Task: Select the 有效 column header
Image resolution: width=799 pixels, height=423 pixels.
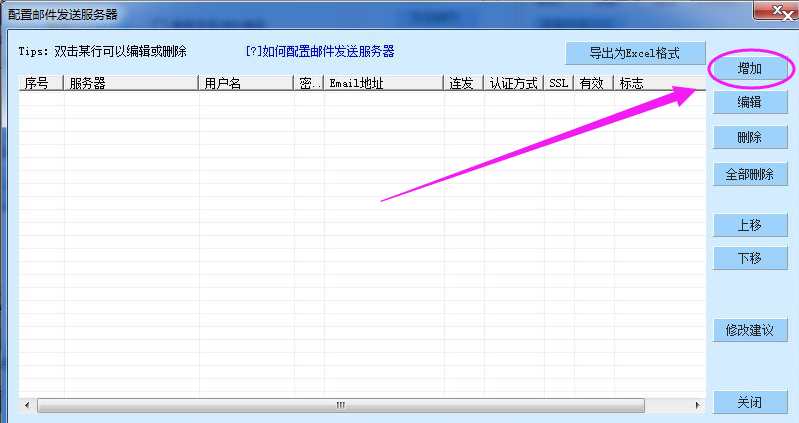Action: coord(594,83)
